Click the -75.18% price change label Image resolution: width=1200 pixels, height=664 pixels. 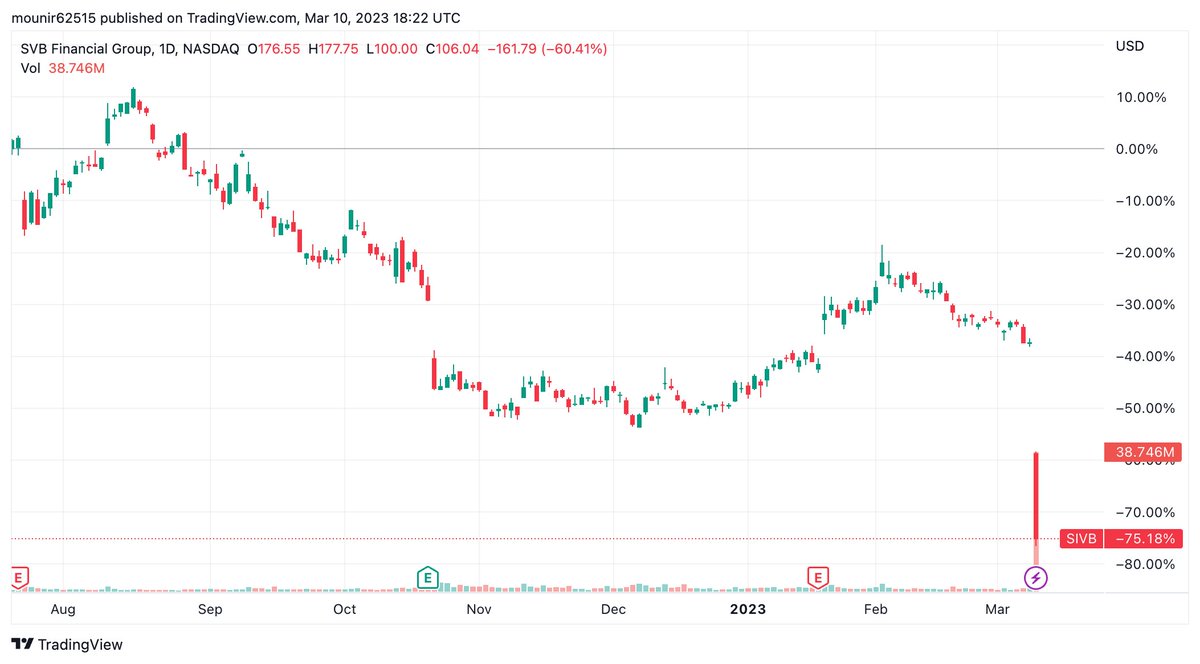click(1143, 539)
